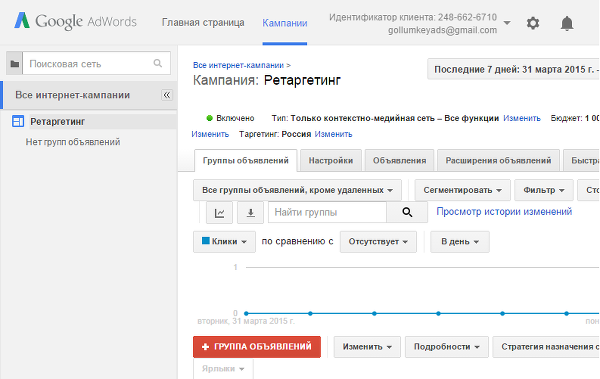The image size is (600, 379).
Task: Go to Главная страница
Action: click(x=203, y=23)
